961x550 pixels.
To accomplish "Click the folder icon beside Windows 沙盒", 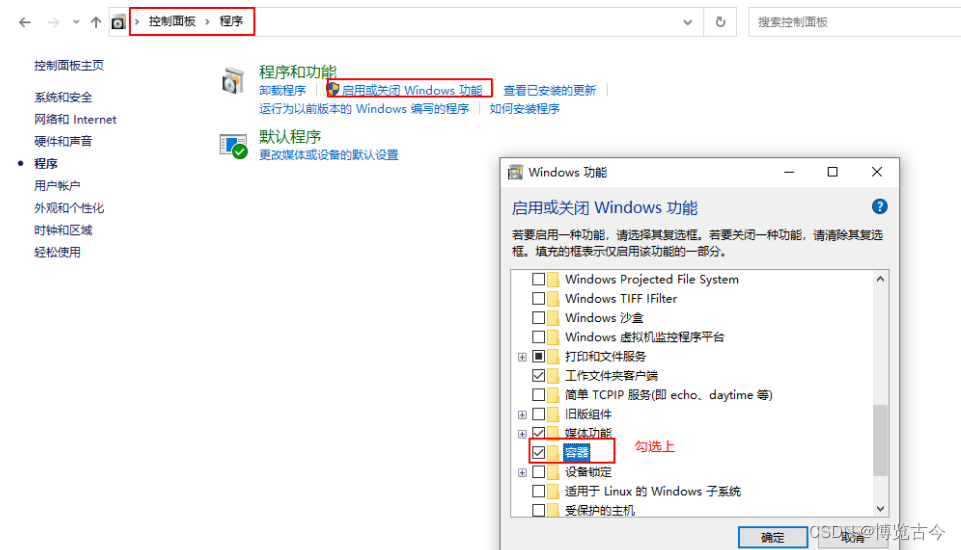I will tap(553, 318).
